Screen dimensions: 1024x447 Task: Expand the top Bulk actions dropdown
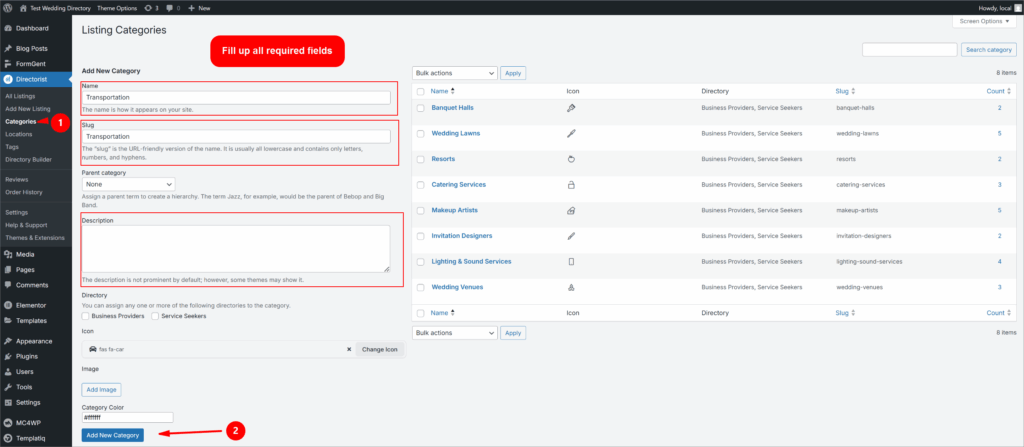coord(455,73)
